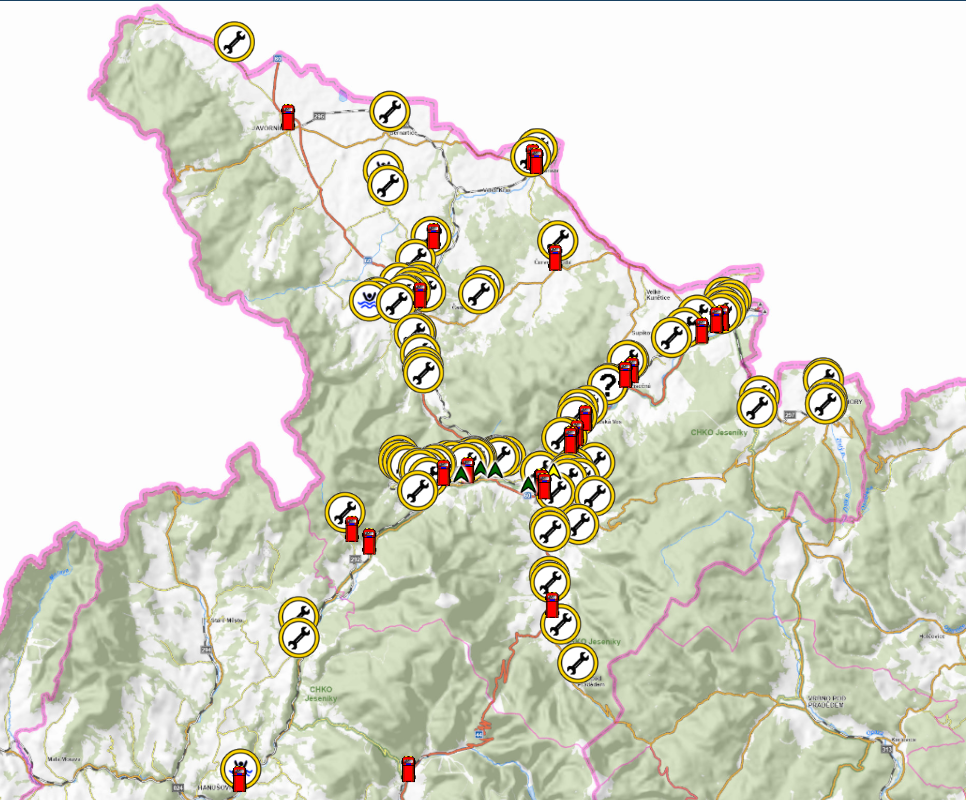Click the fire truck marker near Černá Voda
The image size is (966, 800).
[555, 256]
